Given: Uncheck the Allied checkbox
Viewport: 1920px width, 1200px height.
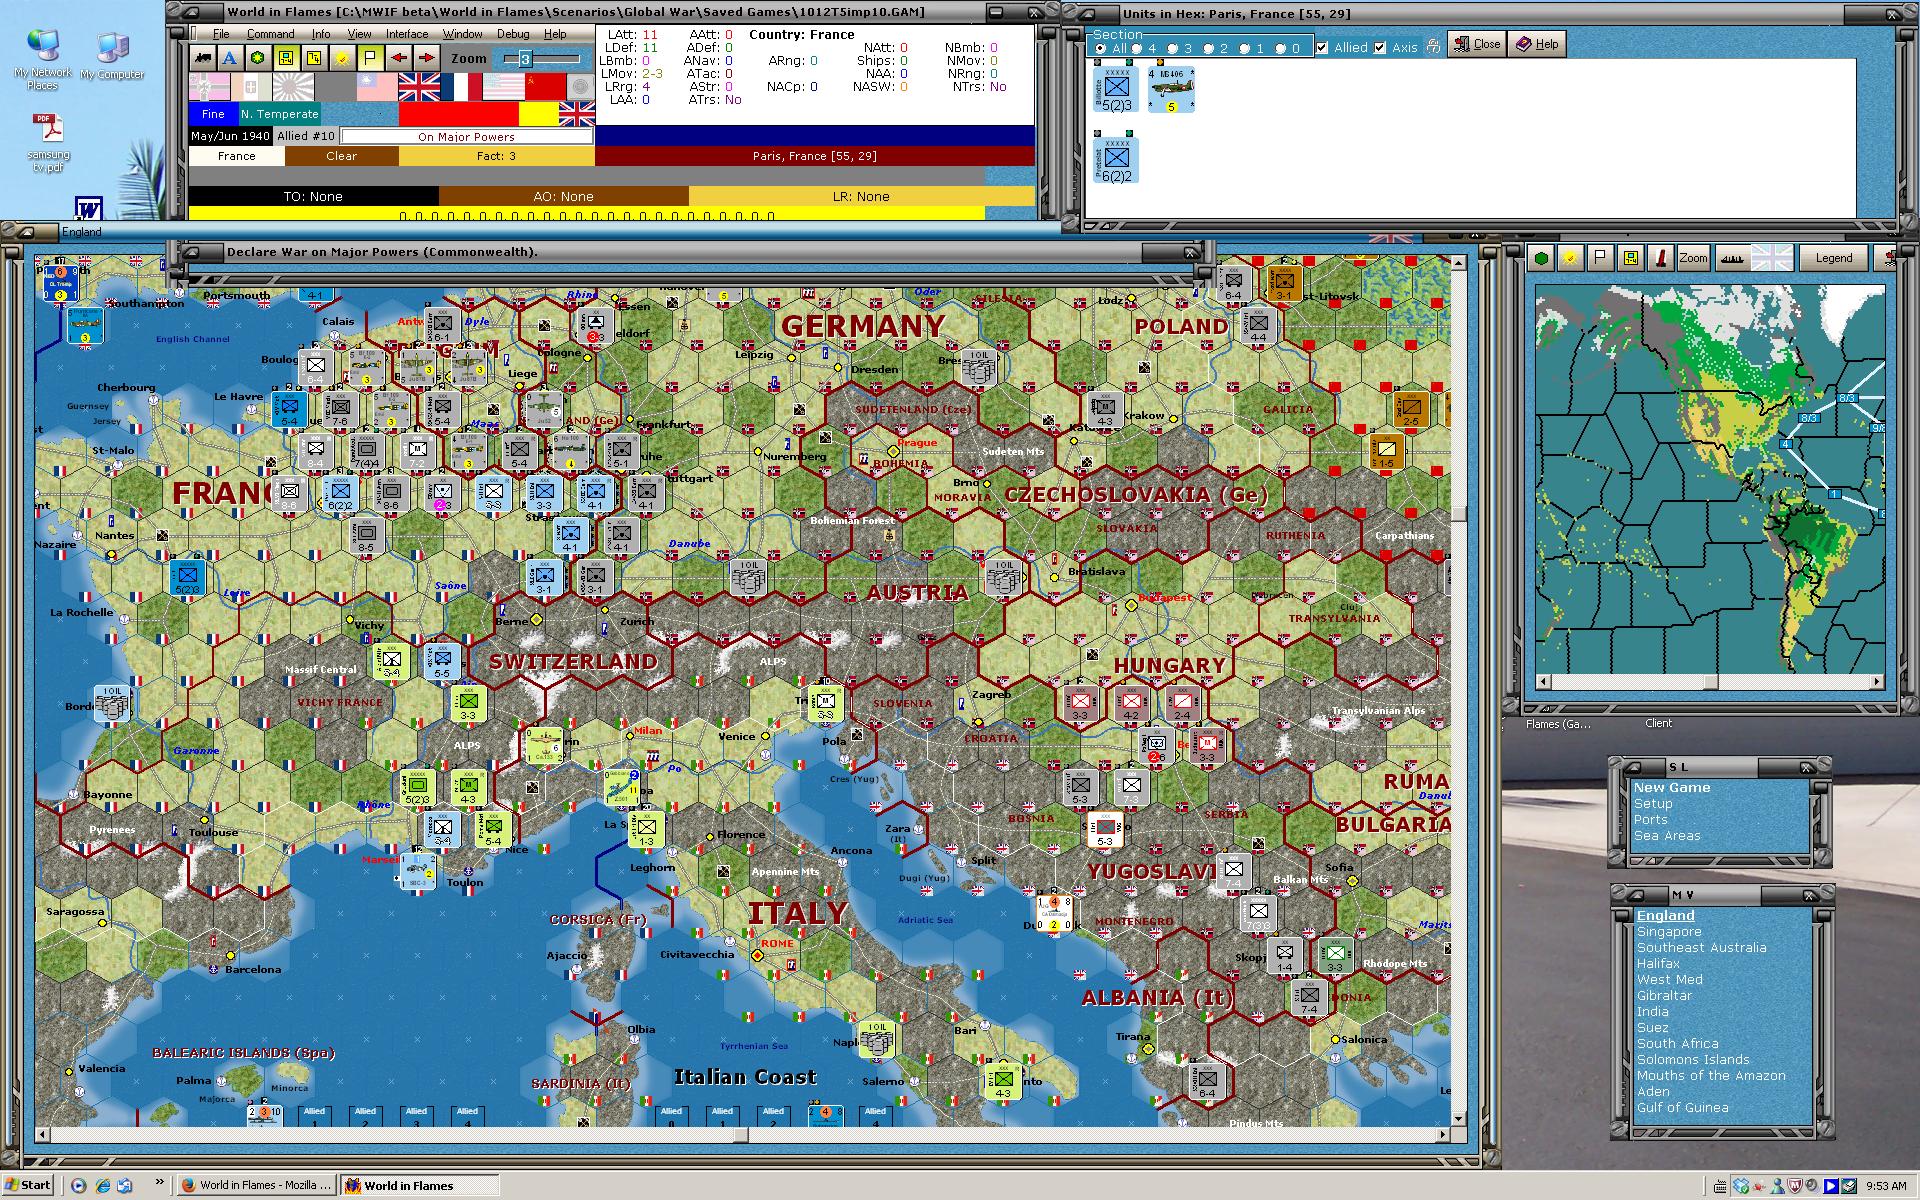Looking at the screenshot, I should (x=1322, y=47).
